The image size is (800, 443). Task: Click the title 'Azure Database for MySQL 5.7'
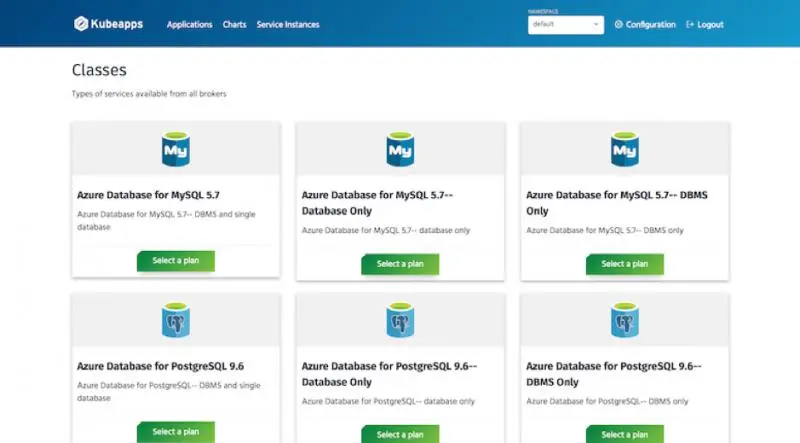[148, 195]
